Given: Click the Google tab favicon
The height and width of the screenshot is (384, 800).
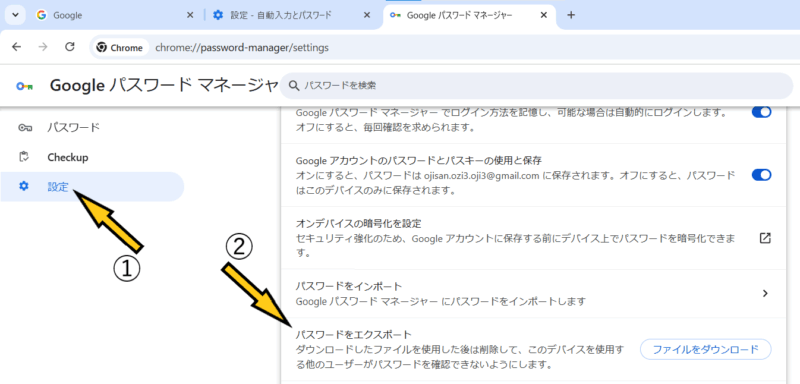Looking at the screenshot, I should 42,15.
